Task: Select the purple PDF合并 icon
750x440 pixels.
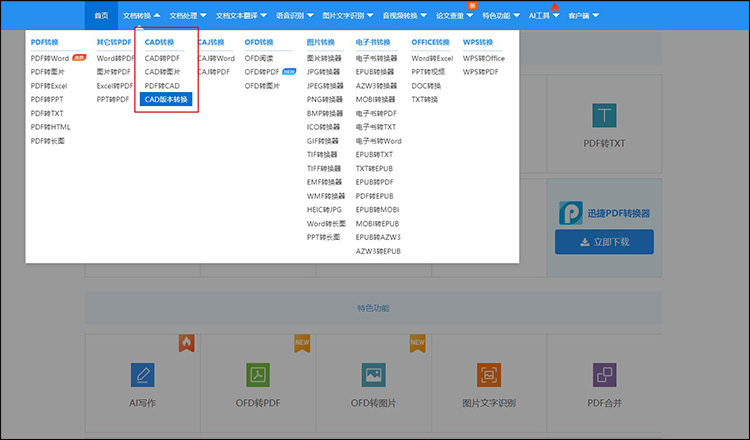Action: (605, 374)
